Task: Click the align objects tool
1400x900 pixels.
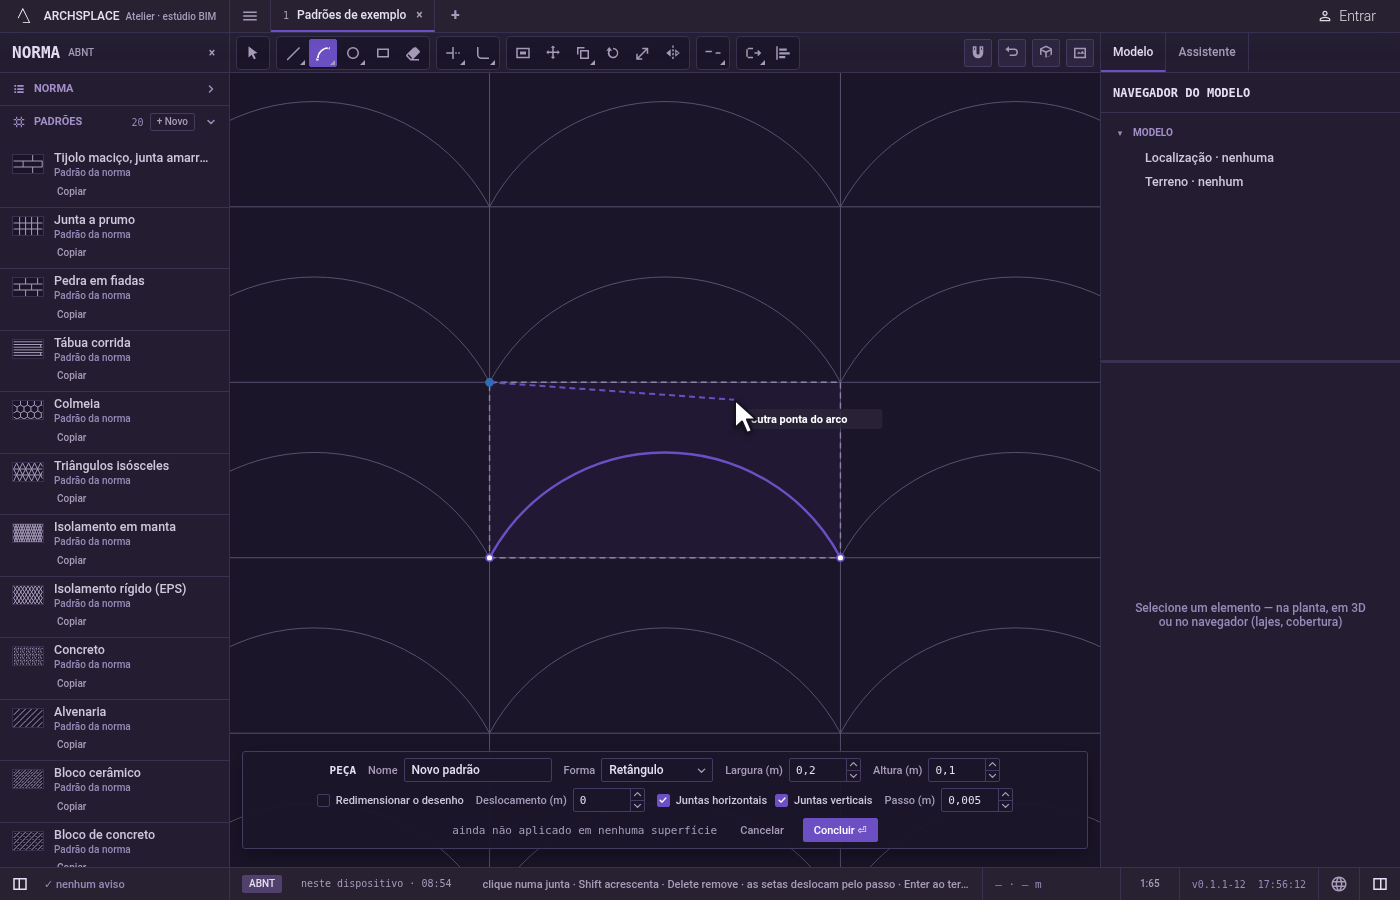Action: (x=783, y=53)
